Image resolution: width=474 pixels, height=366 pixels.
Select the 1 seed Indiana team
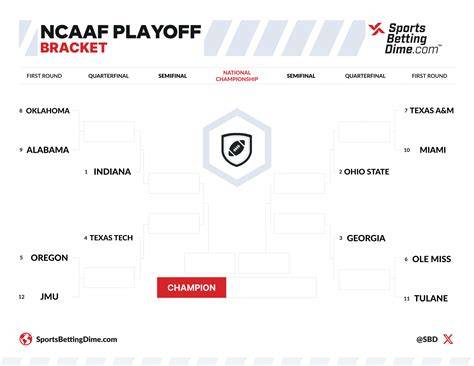[x=108, y=172]
